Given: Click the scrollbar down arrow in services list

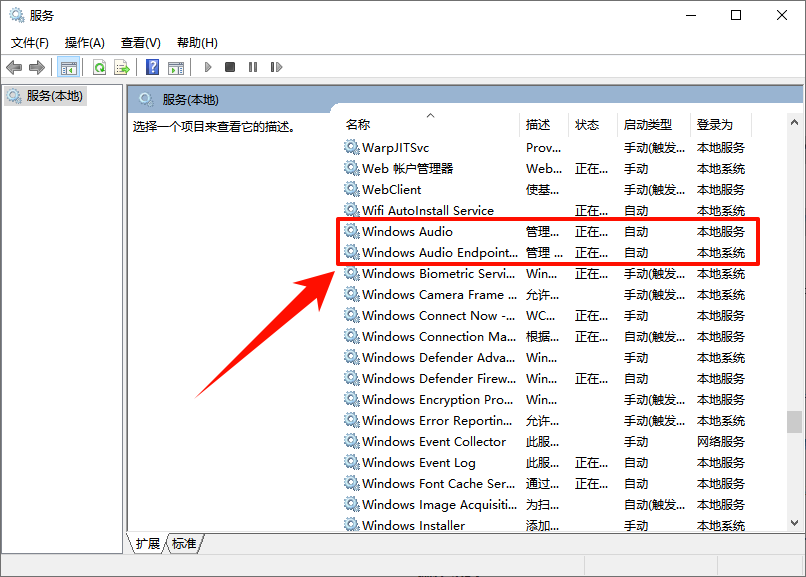Looking at the screenshot, I should click(794, 523).
